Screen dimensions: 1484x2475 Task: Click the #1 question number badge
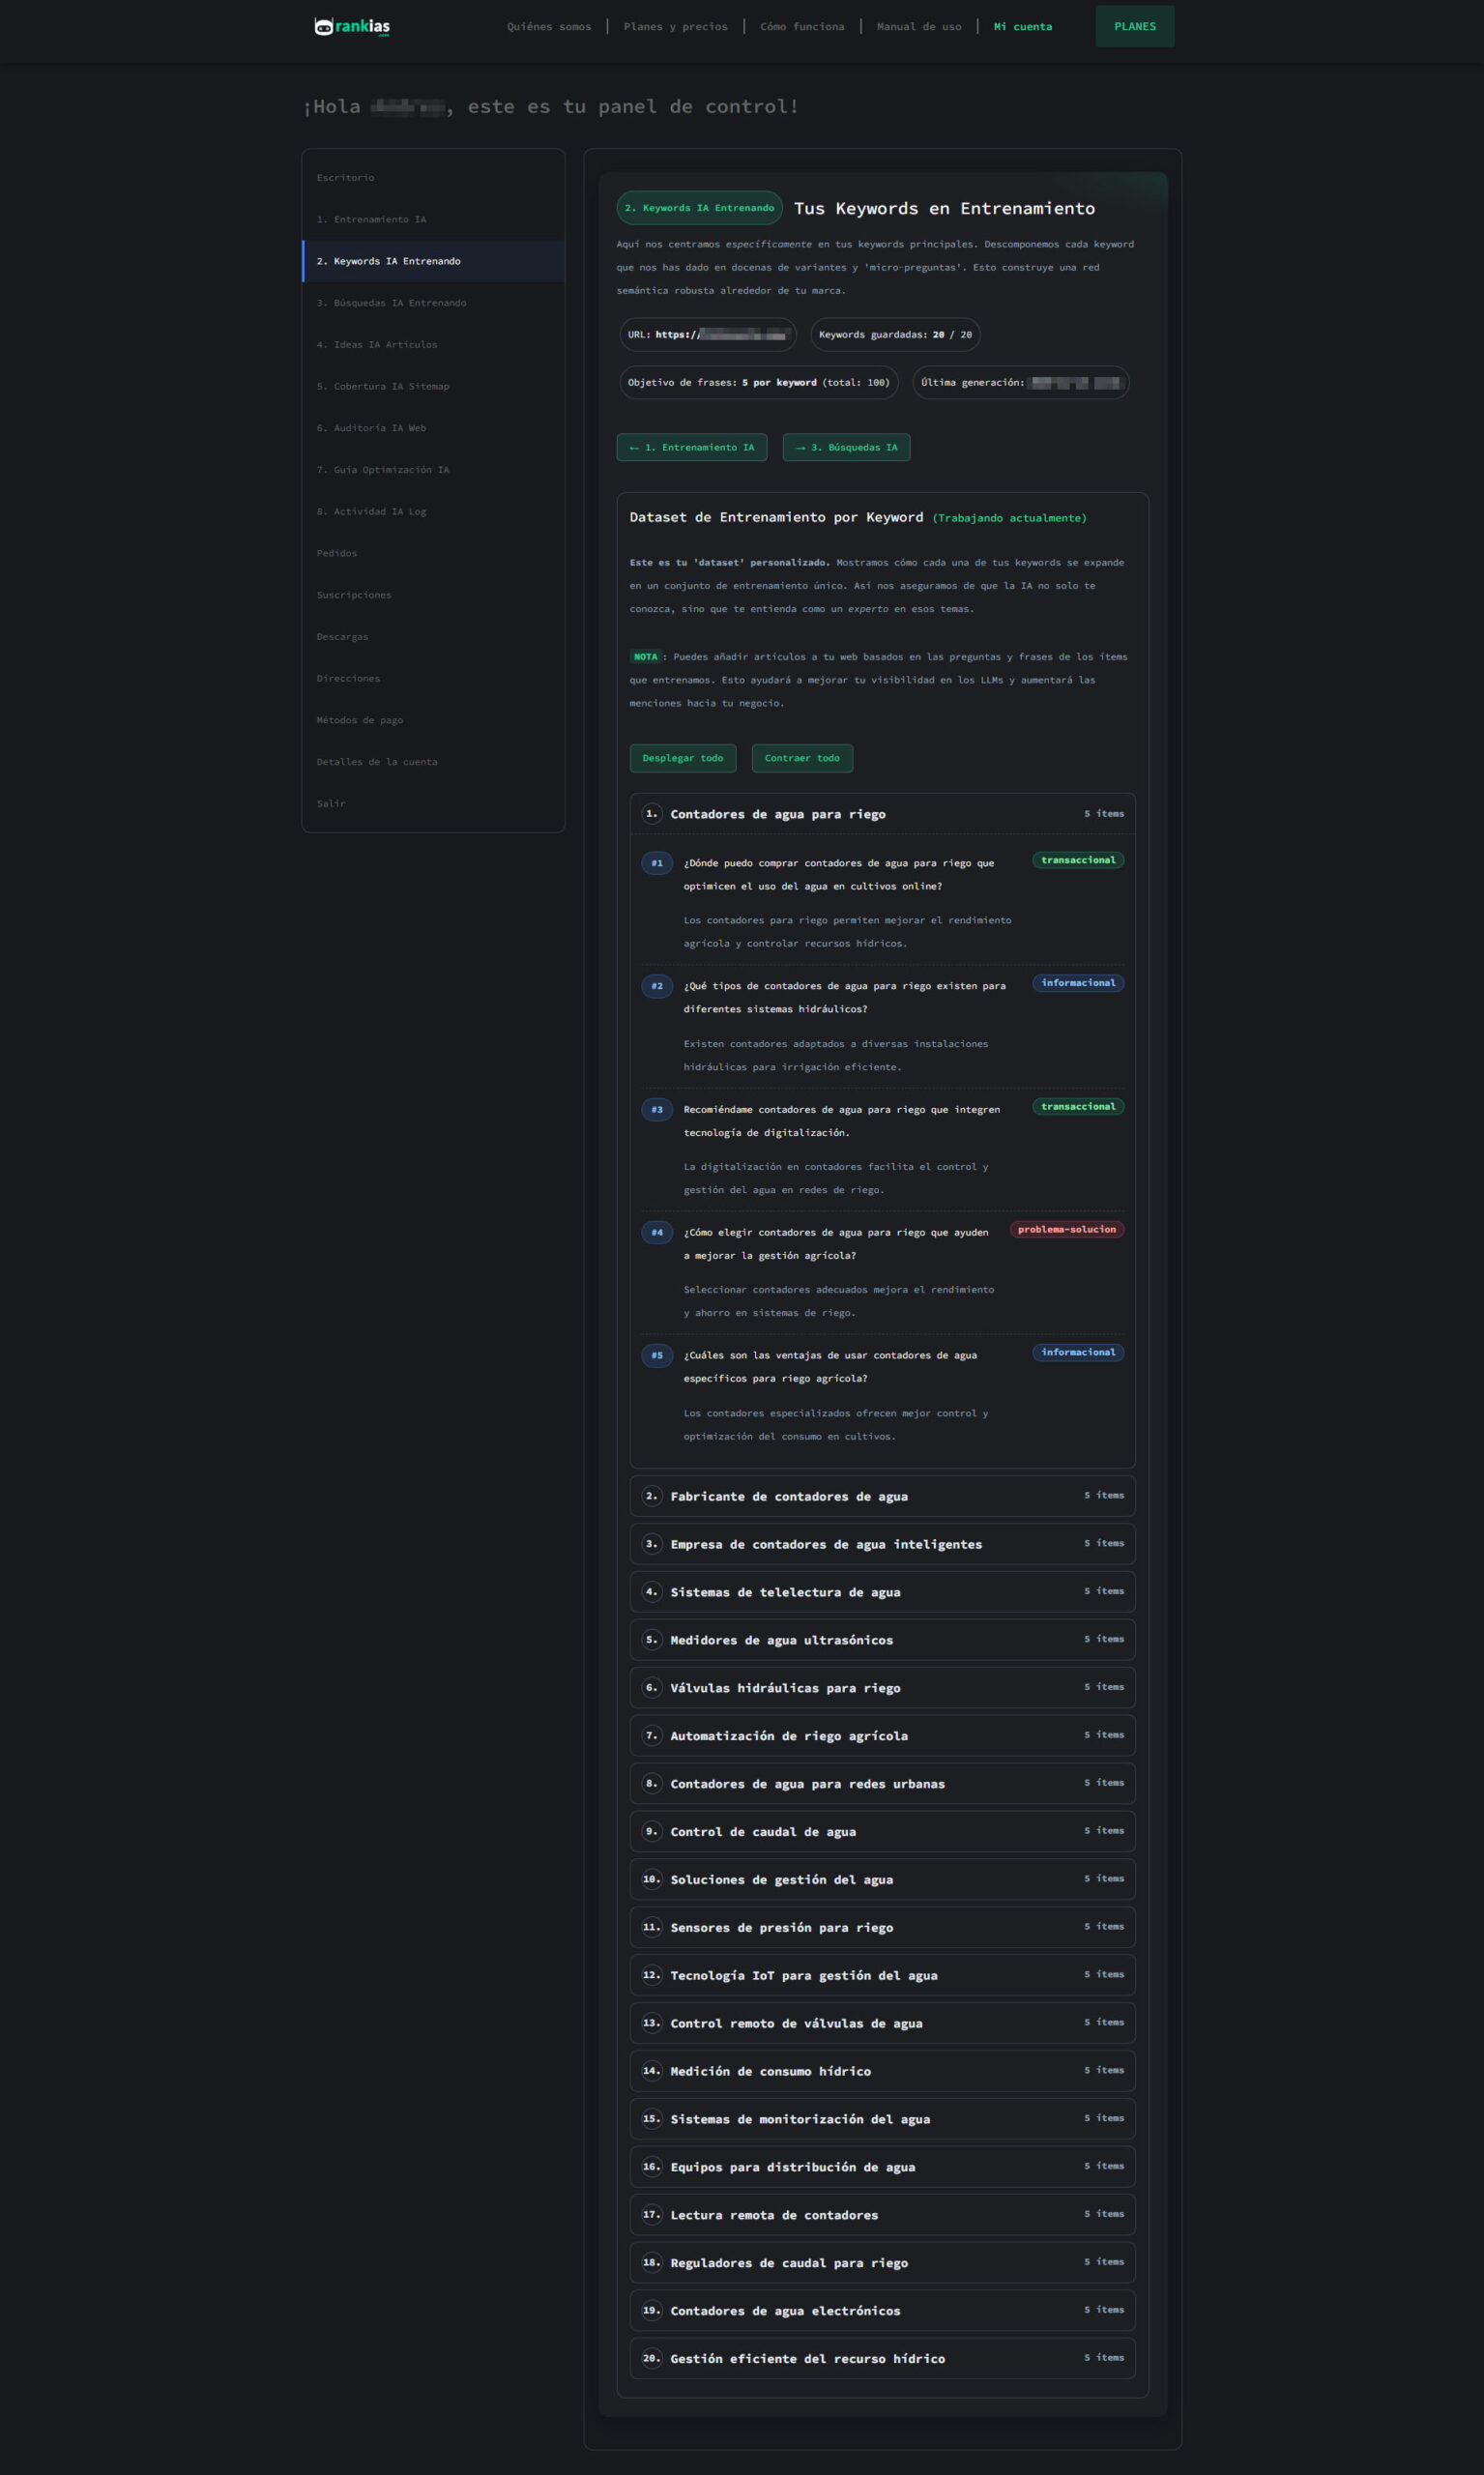tap(657, 863)
